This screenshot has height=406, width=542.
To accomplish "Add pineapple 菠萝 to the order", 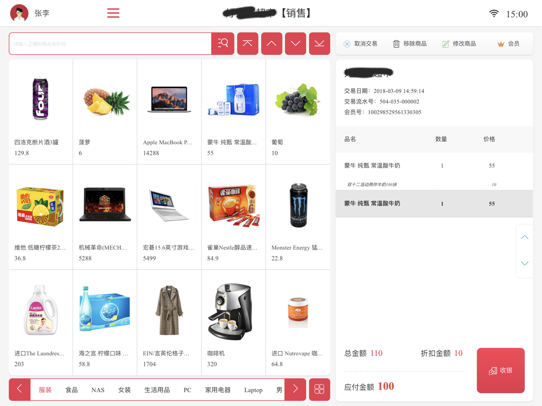I will coord(105,112).
